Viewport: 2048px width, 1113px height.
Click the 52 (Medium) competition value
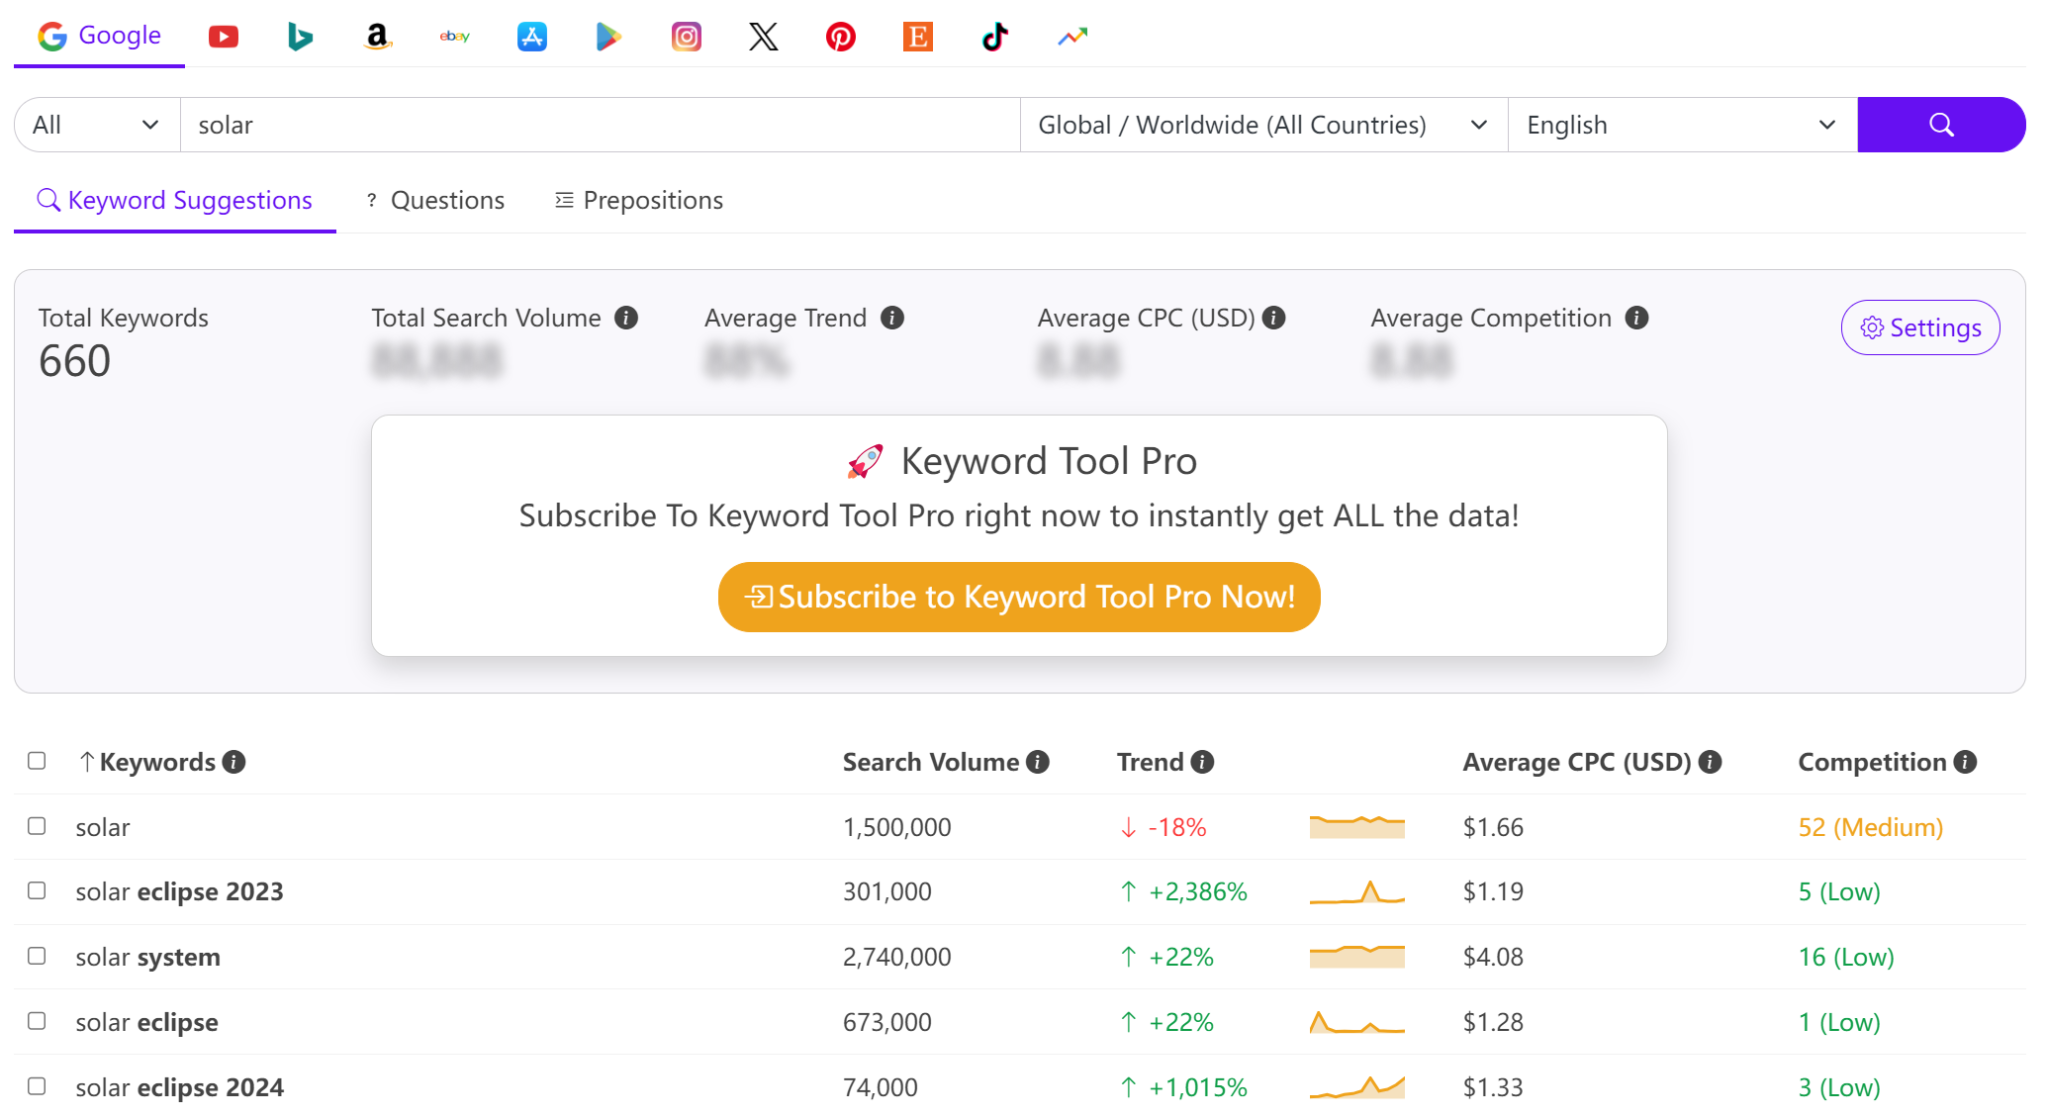point(1870,827)
